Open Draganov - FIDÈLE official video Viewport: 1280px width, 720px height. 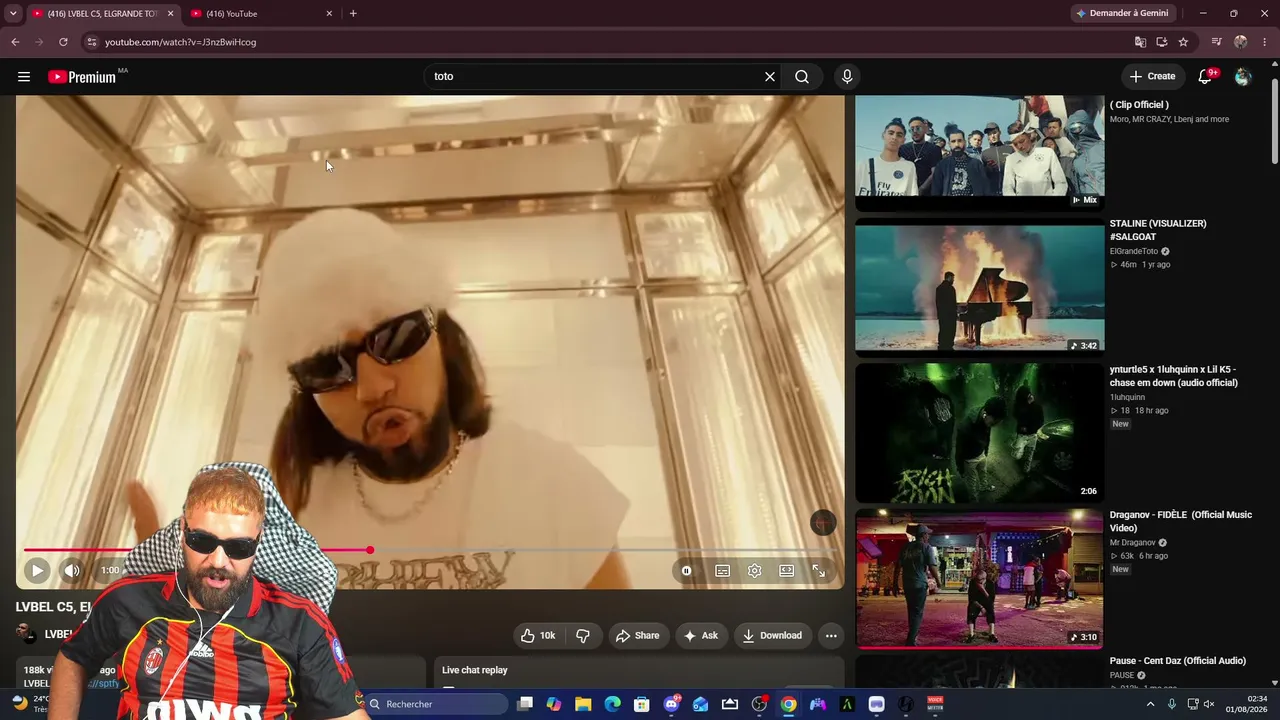(x=1181, y=521)
